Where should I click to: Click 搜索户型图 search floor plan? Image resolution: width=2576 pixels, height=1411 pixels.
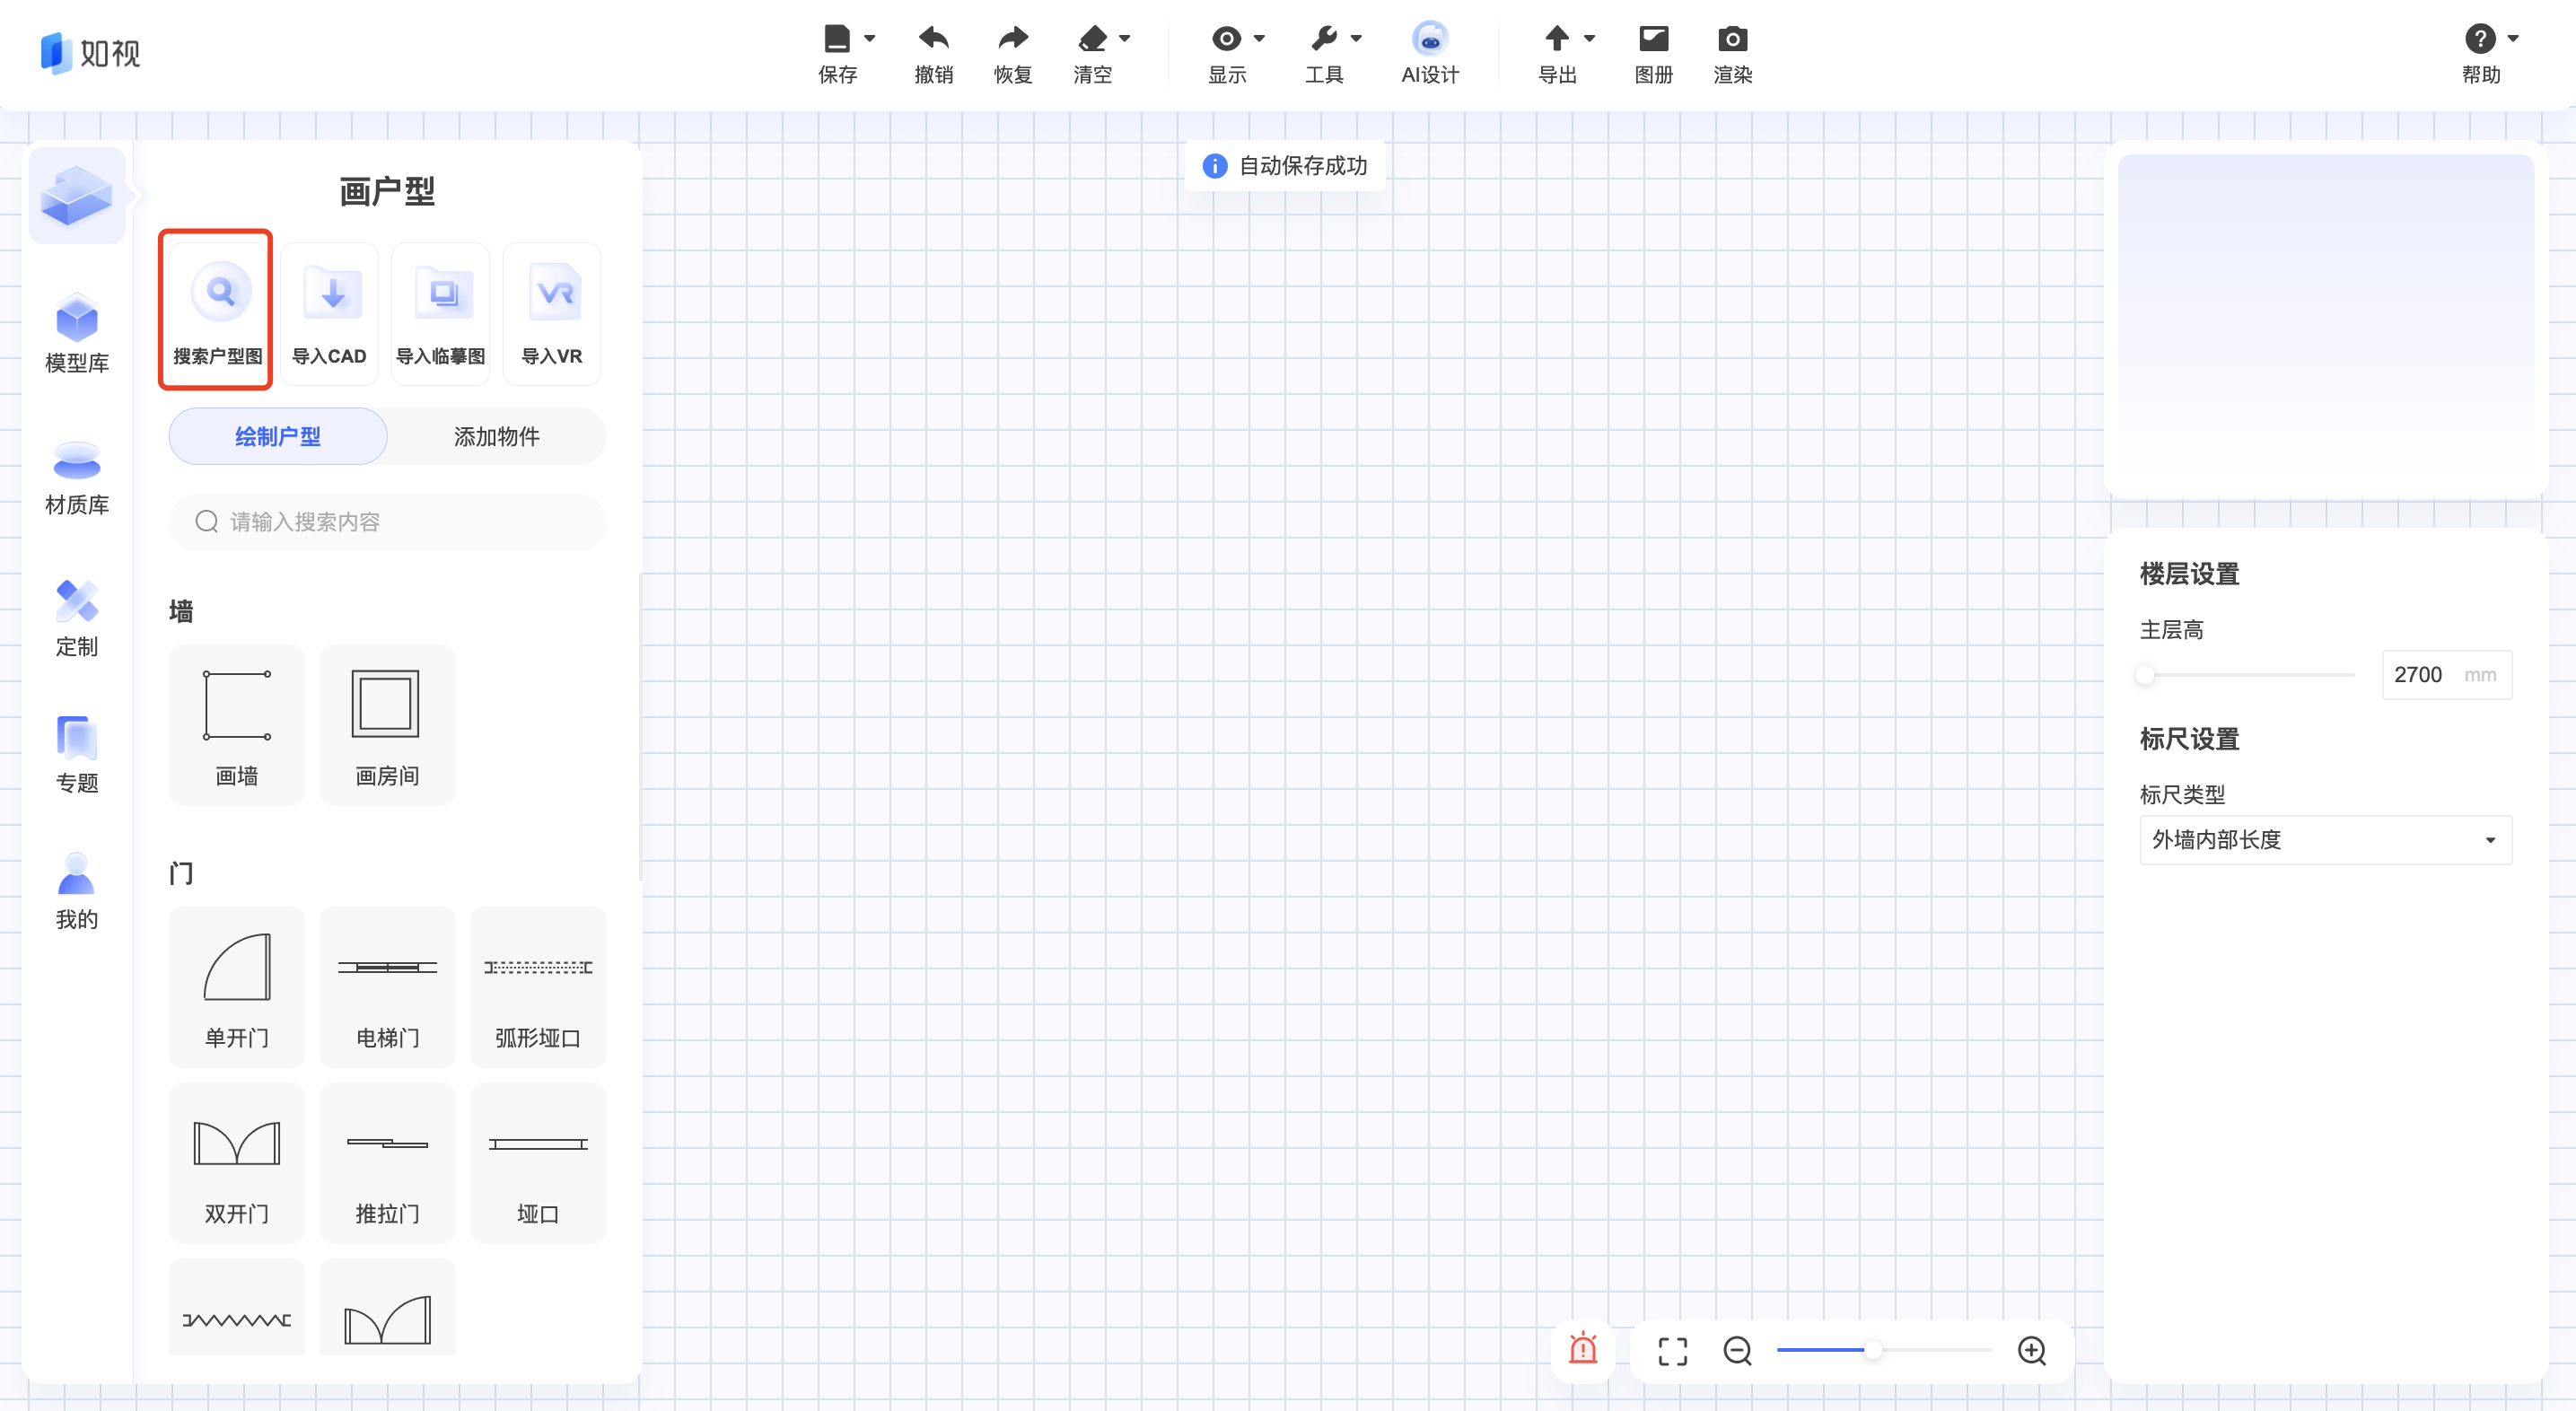(217, 313)
